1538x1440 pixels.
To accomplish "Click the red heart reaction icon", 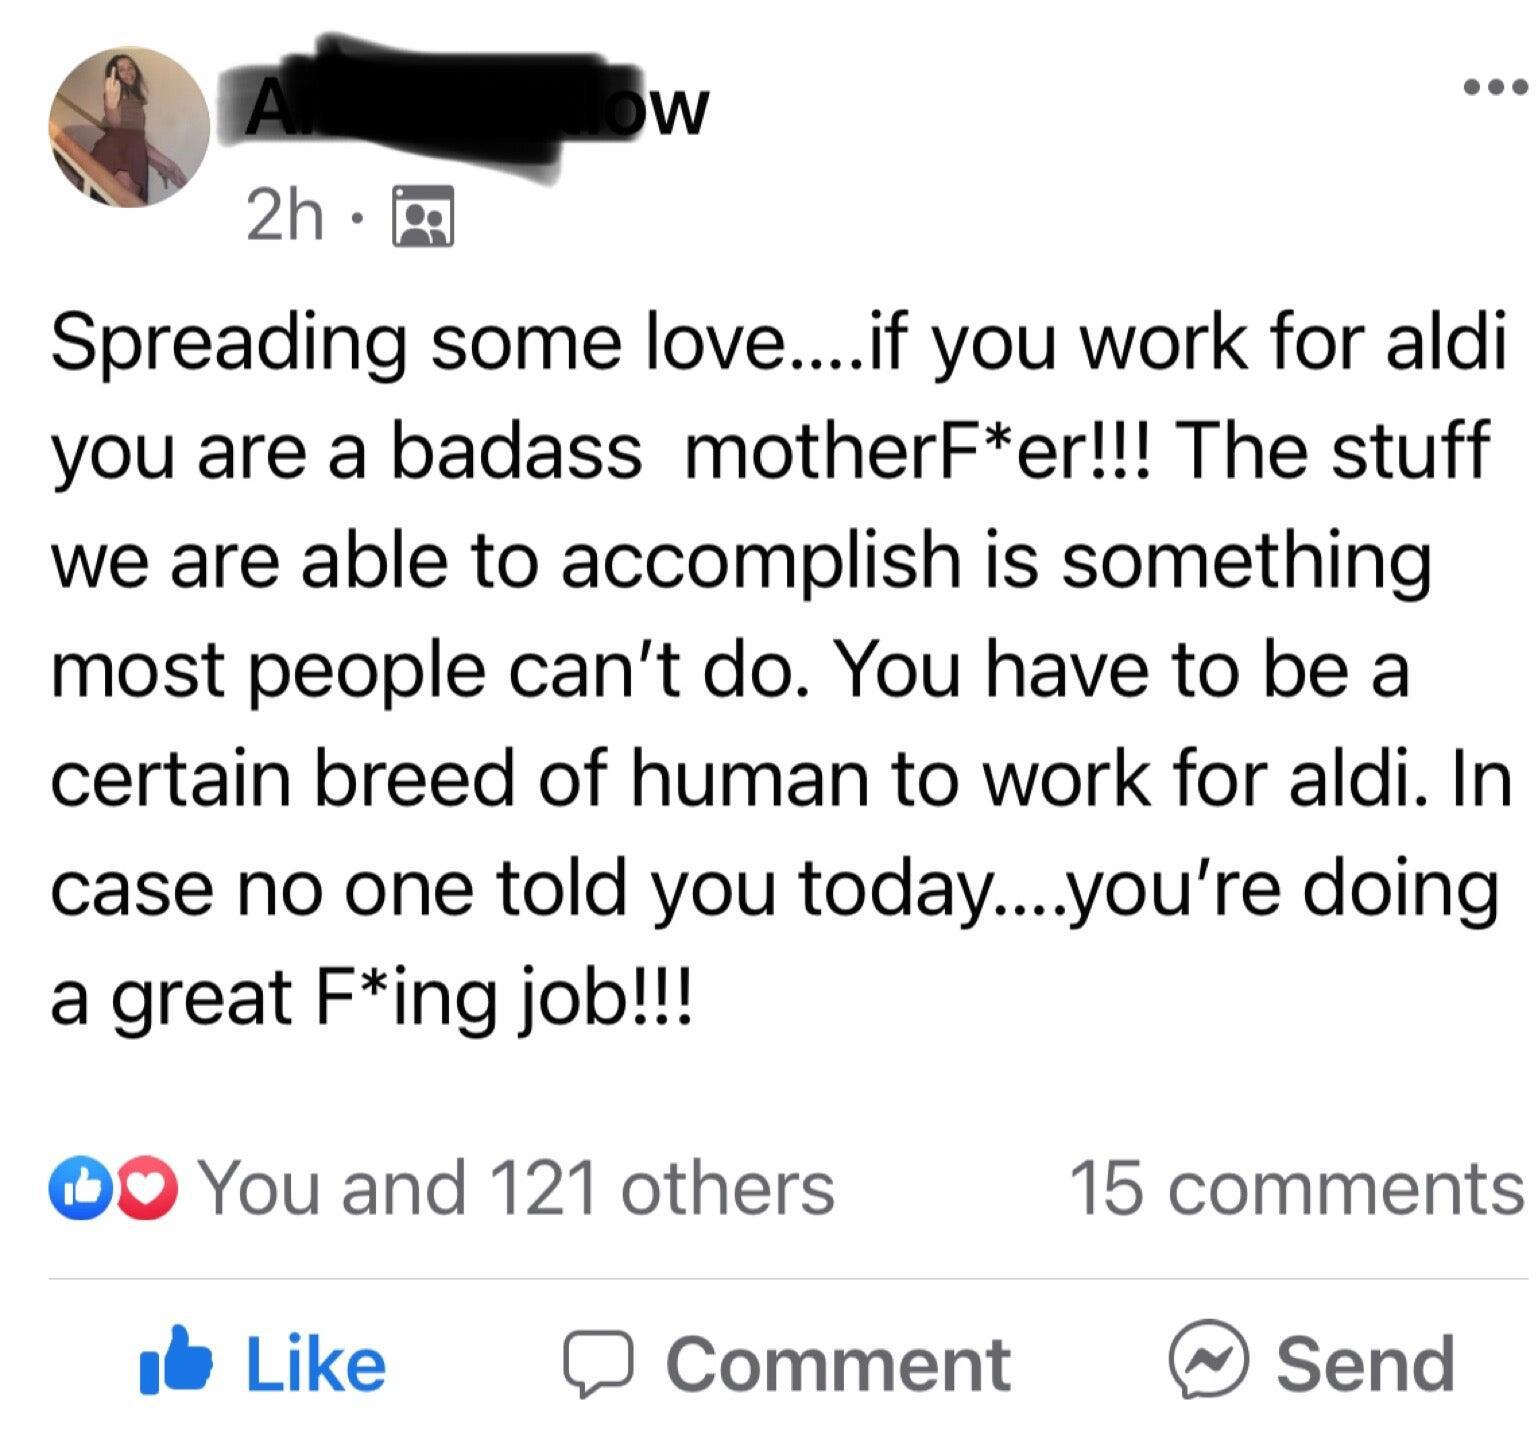I will pos(149,1189).
